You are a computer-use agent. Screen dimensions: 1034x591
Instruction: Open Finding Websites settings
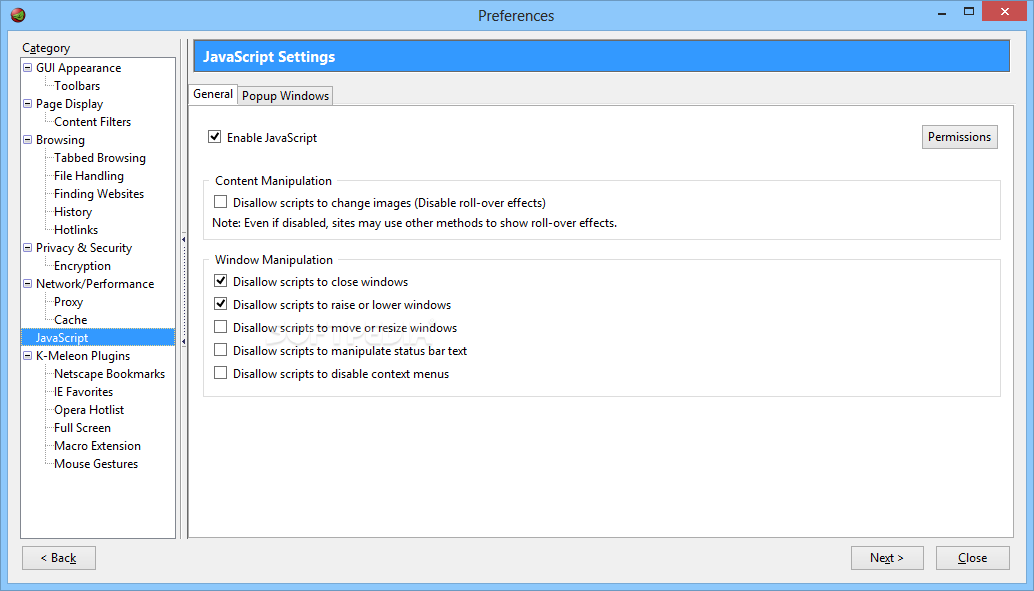tap(99, 194)
